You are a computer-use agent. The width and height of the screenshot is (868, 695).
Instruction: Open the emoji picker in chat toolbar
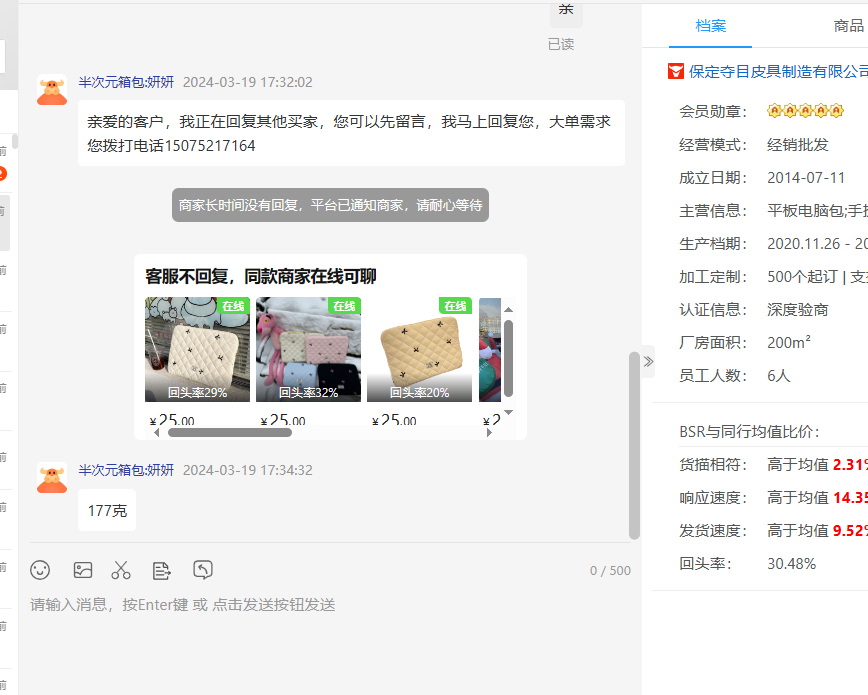(x=40, y=570)
